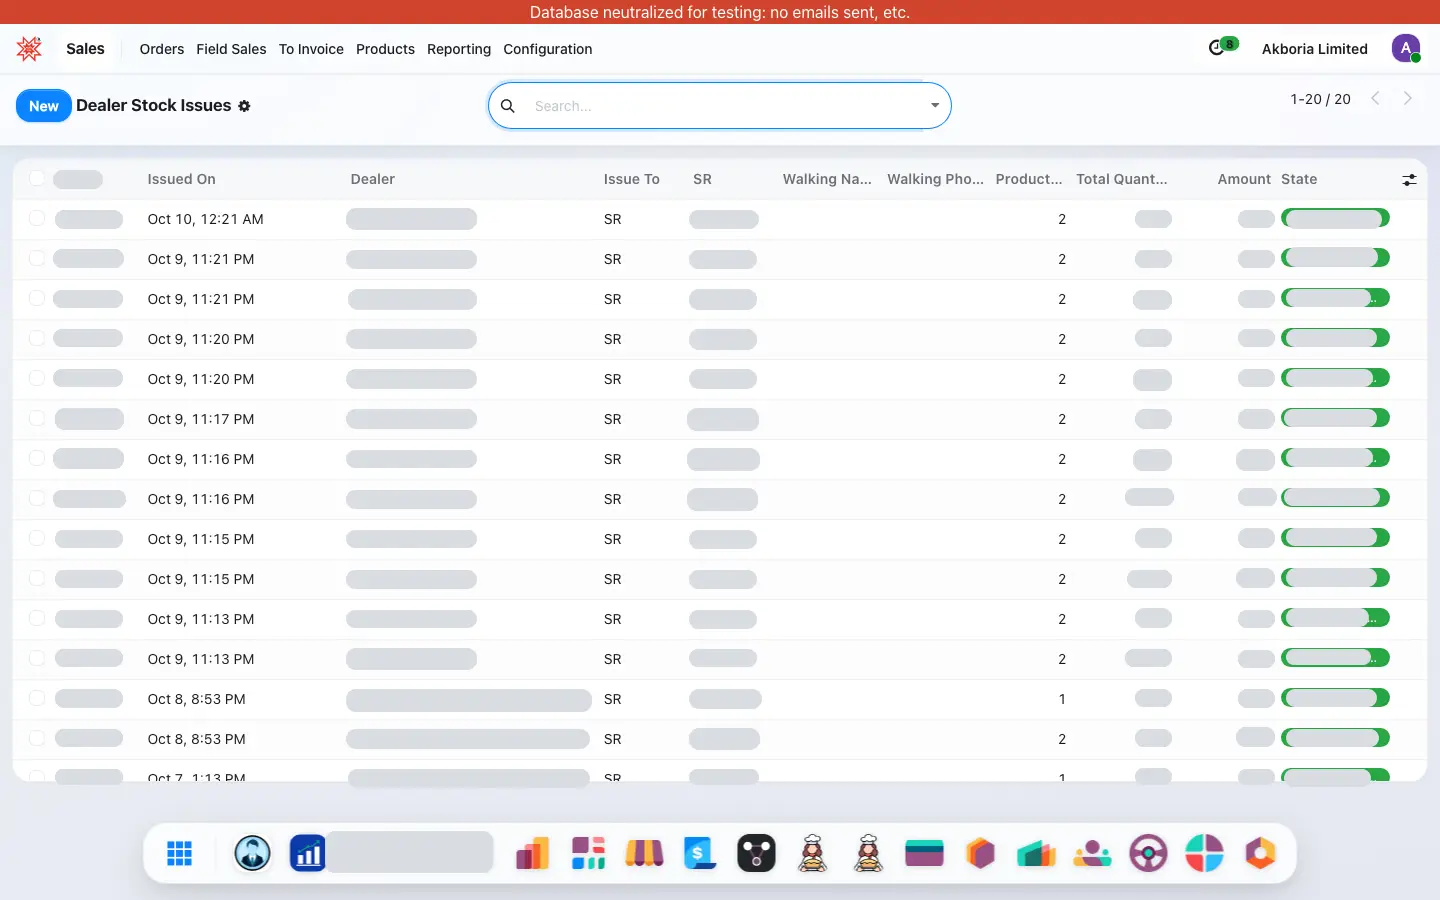Open the four-color pie circle dock icon
This screenshot has height=900, width=1440.
(1204, 853)
